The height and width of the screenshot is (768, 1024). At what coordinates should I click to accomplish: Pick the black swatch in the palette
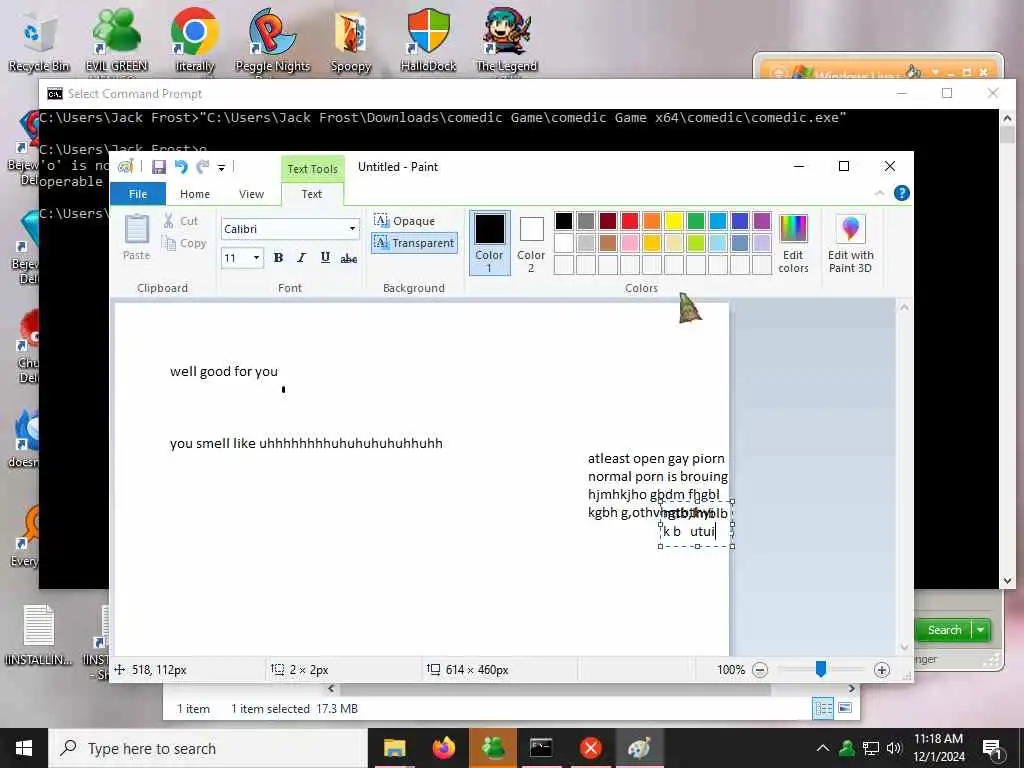tap(564, 221)
